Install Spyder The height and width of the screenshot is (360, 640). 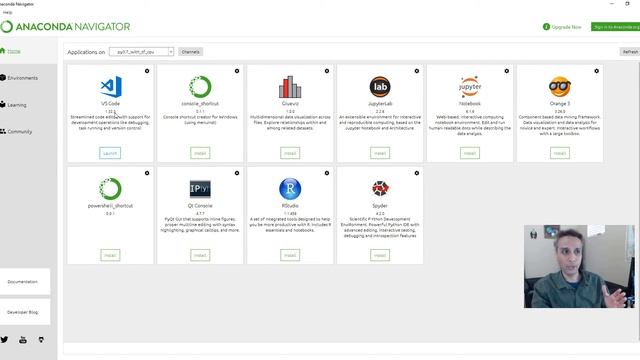[x=380, y=255]
